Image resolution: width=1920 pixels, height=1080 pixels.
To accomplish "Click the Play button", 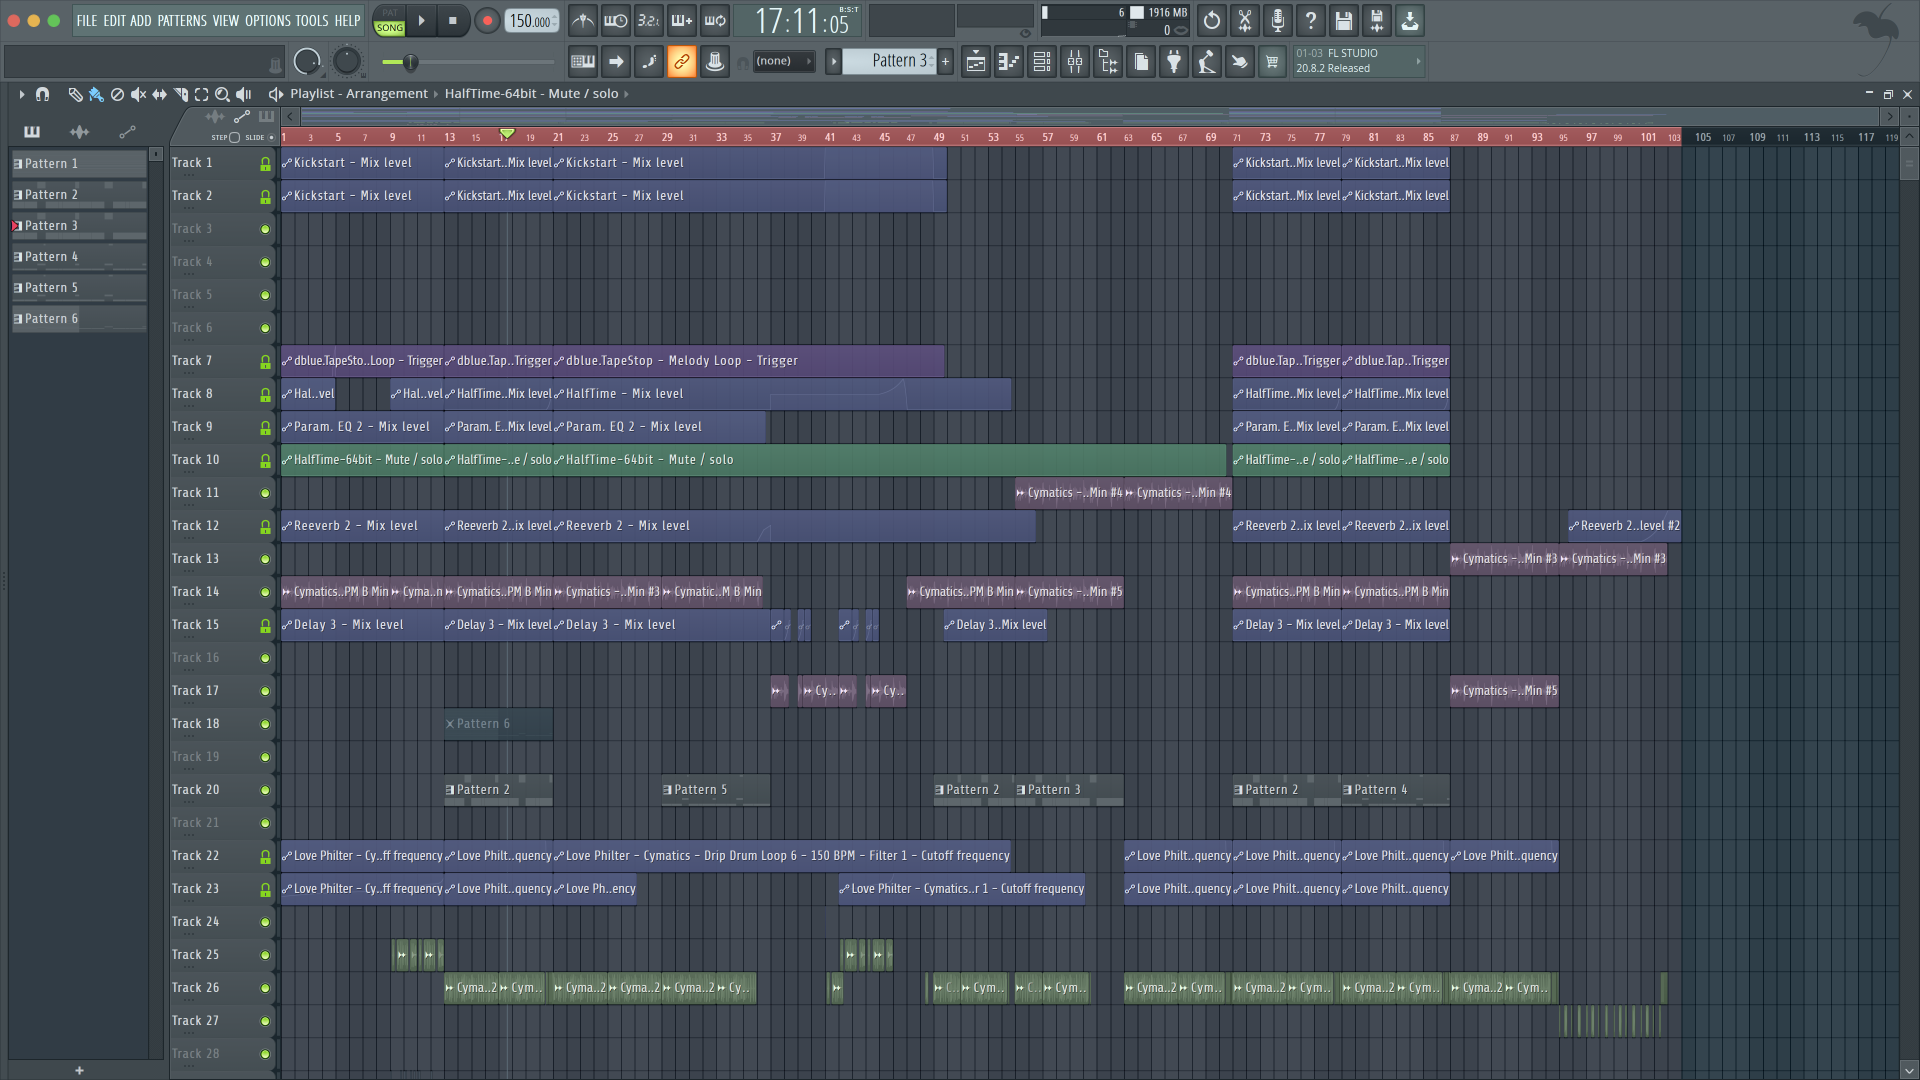I will click(x=421, y=21).
